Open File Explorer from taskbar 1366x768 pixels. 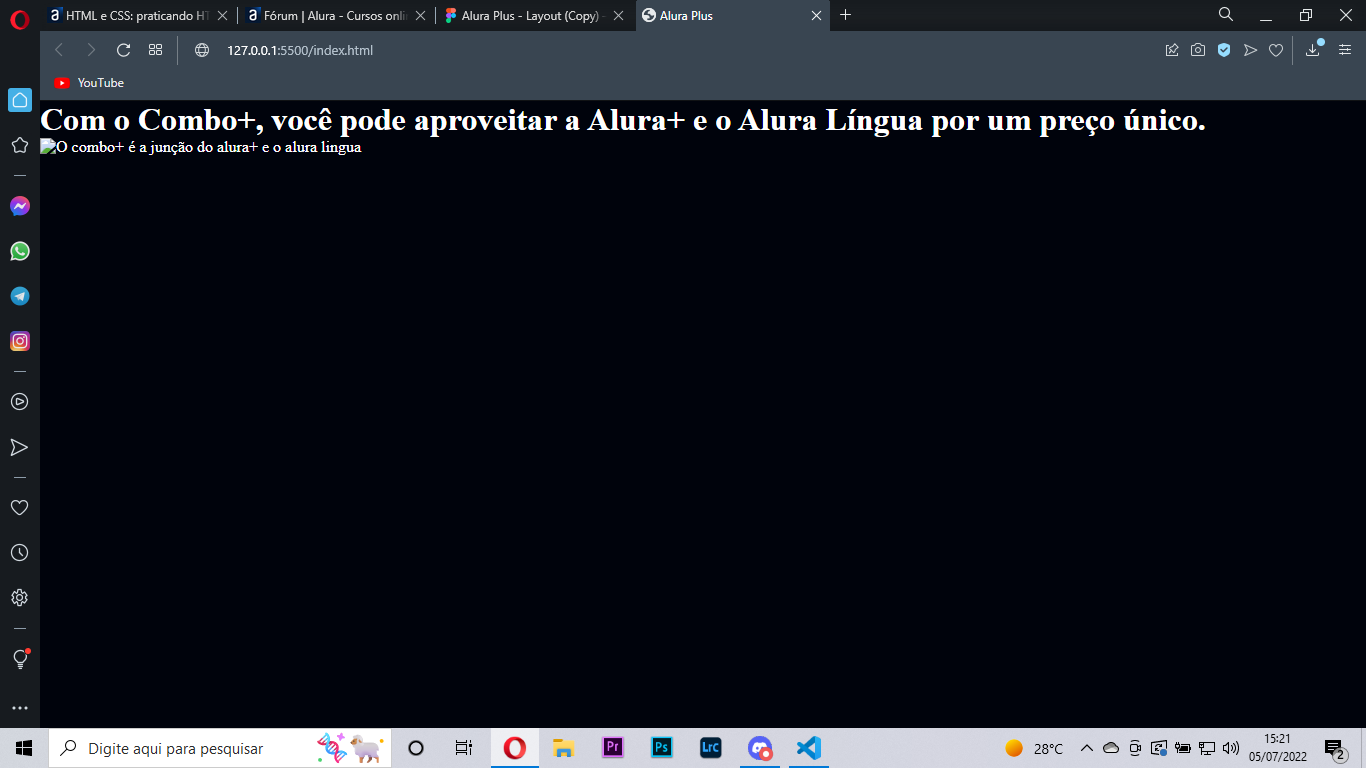(564, 748)
